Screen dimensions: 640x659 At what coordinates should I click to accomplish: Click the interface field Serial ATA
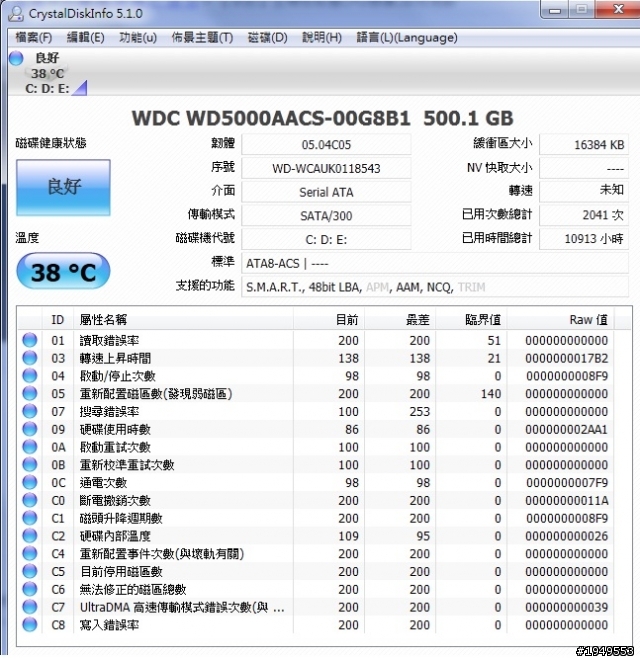coord(326,192)
